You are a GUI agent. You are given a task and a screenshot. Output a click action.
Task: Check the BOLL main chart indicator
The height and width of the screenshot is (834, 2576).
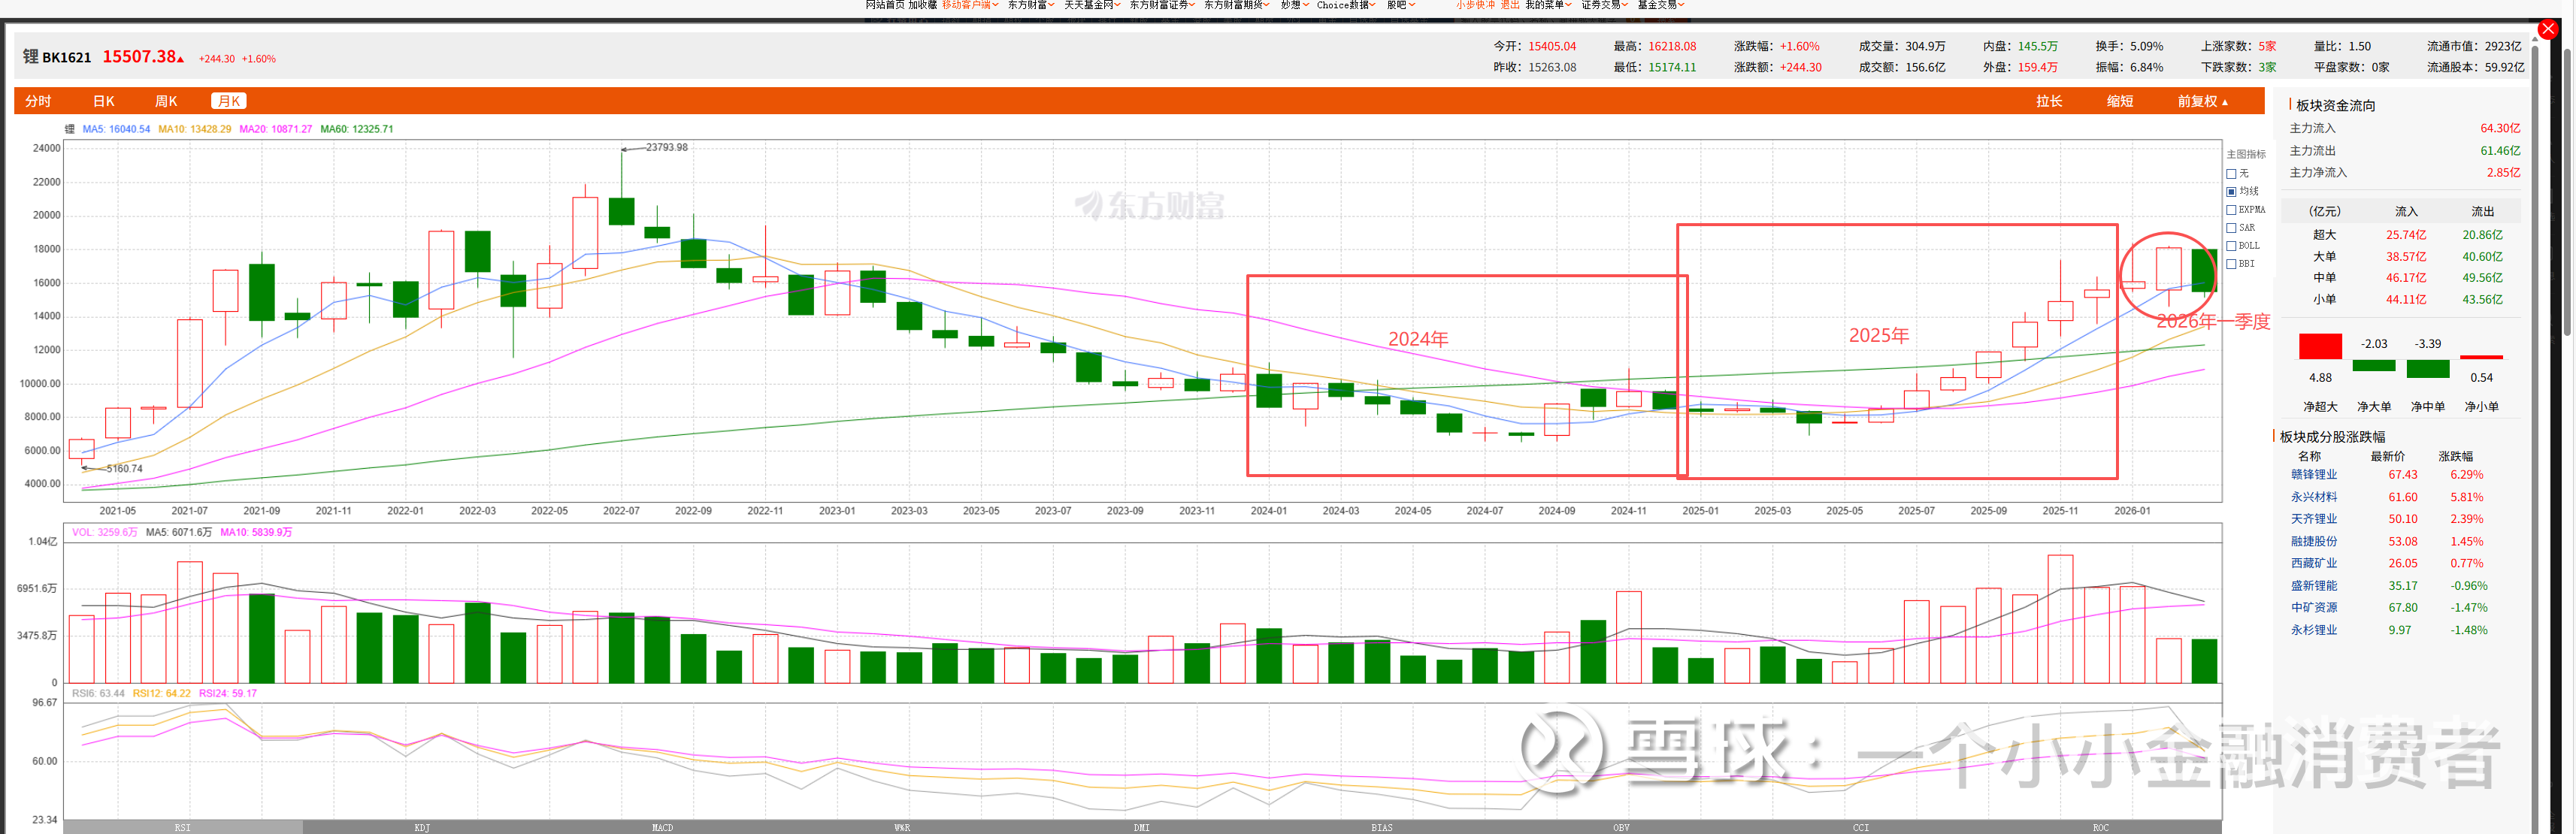[2231, 246]
